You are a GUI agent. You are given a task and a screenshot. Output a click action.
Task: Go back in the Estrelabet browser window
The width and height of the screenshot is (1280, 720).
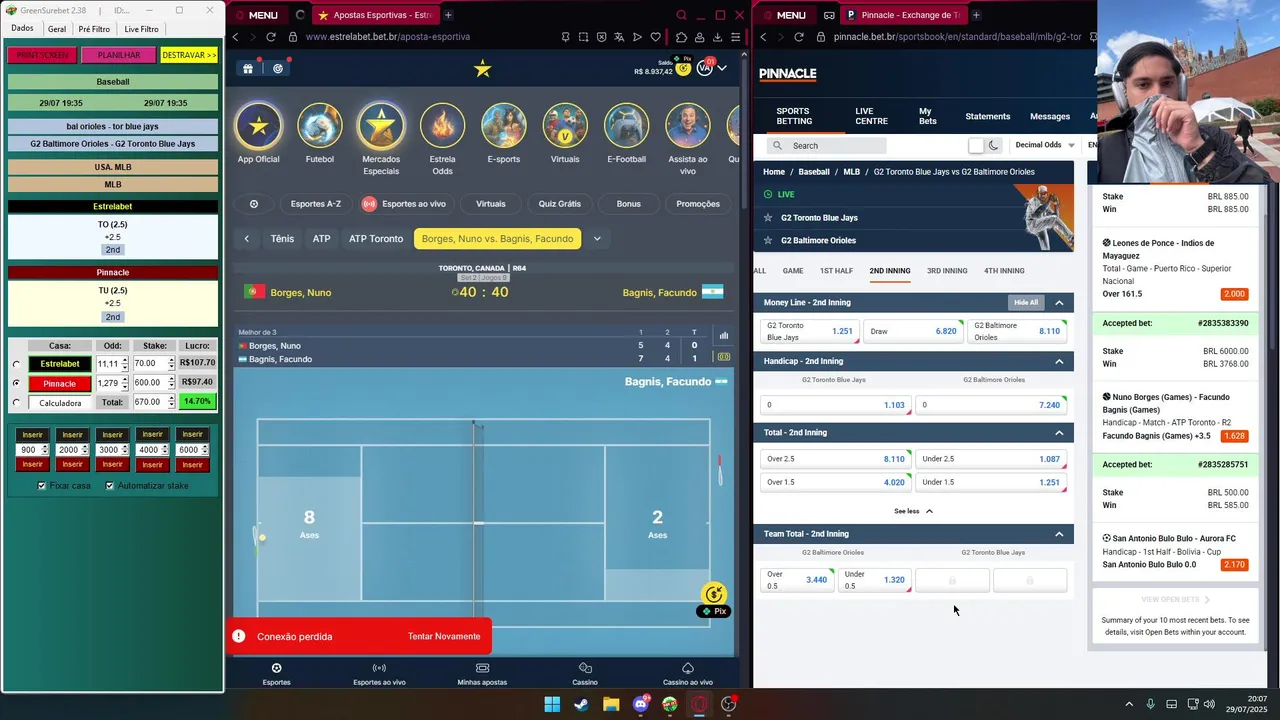point(236,37)
